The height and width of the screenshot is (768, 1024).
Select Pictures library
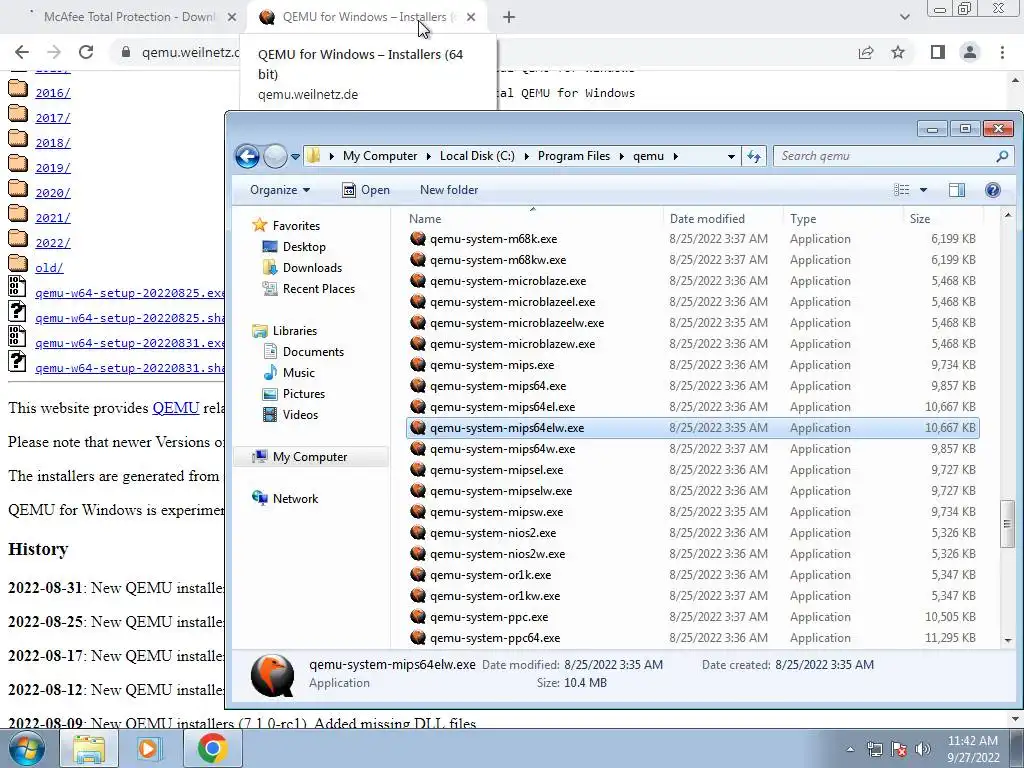tap(304, 394)
